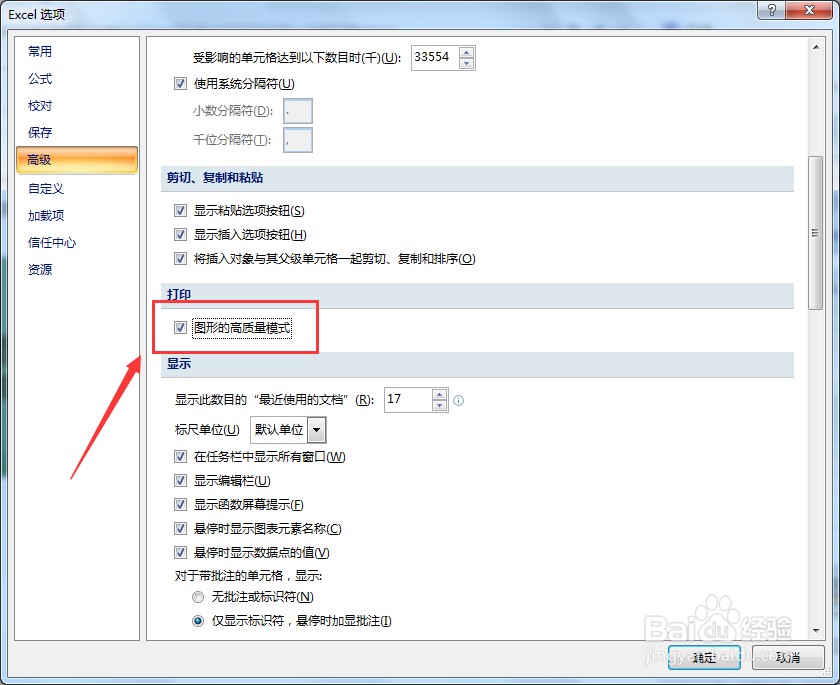Toggle 将插入对象与其父级单元格一起剪切 checkbox
The width and height of the screenshot is (840, 685).
[x=181, y=259]
